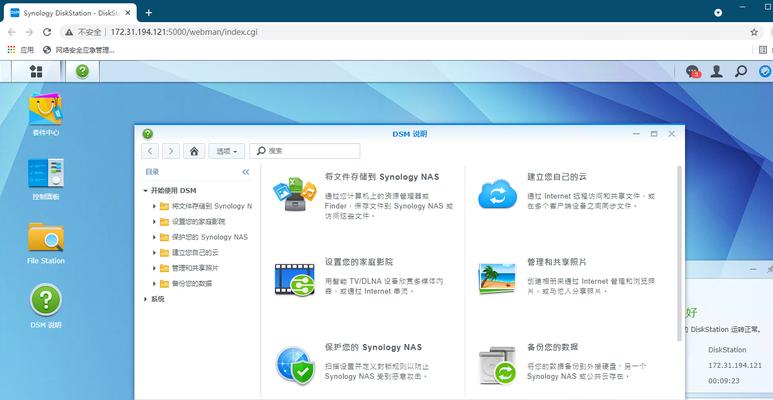Go forward in DSM Help window
This screenshot has width=773, height=400.
[x=171, y=151]
